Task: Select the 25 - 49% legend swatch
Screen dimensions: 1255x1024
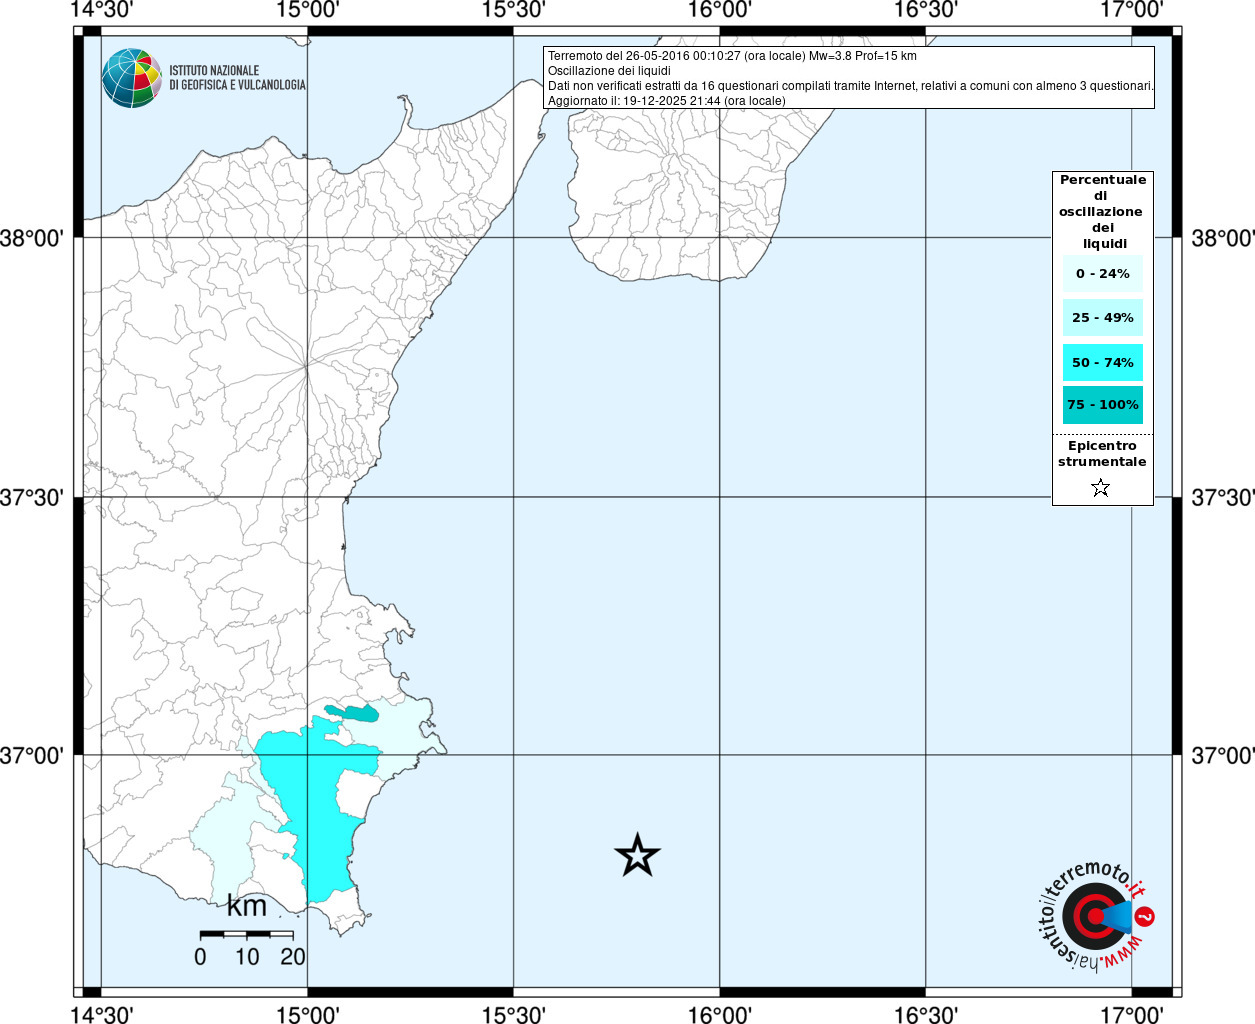Action: tap(1103, 317)
